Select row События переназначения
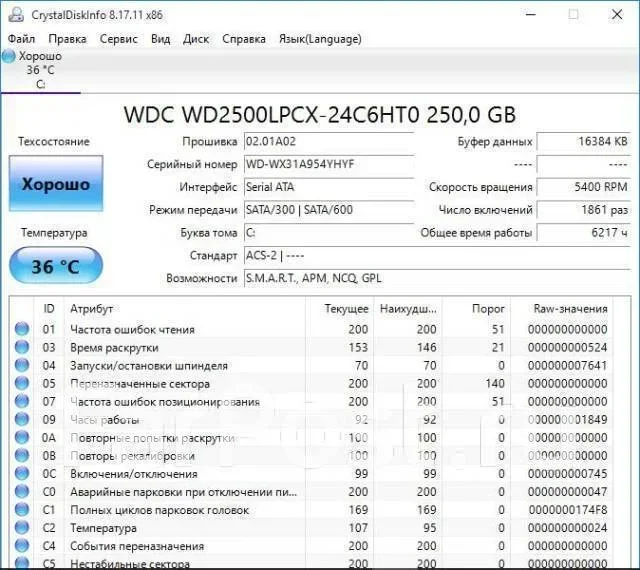 (x=311, y=546)
